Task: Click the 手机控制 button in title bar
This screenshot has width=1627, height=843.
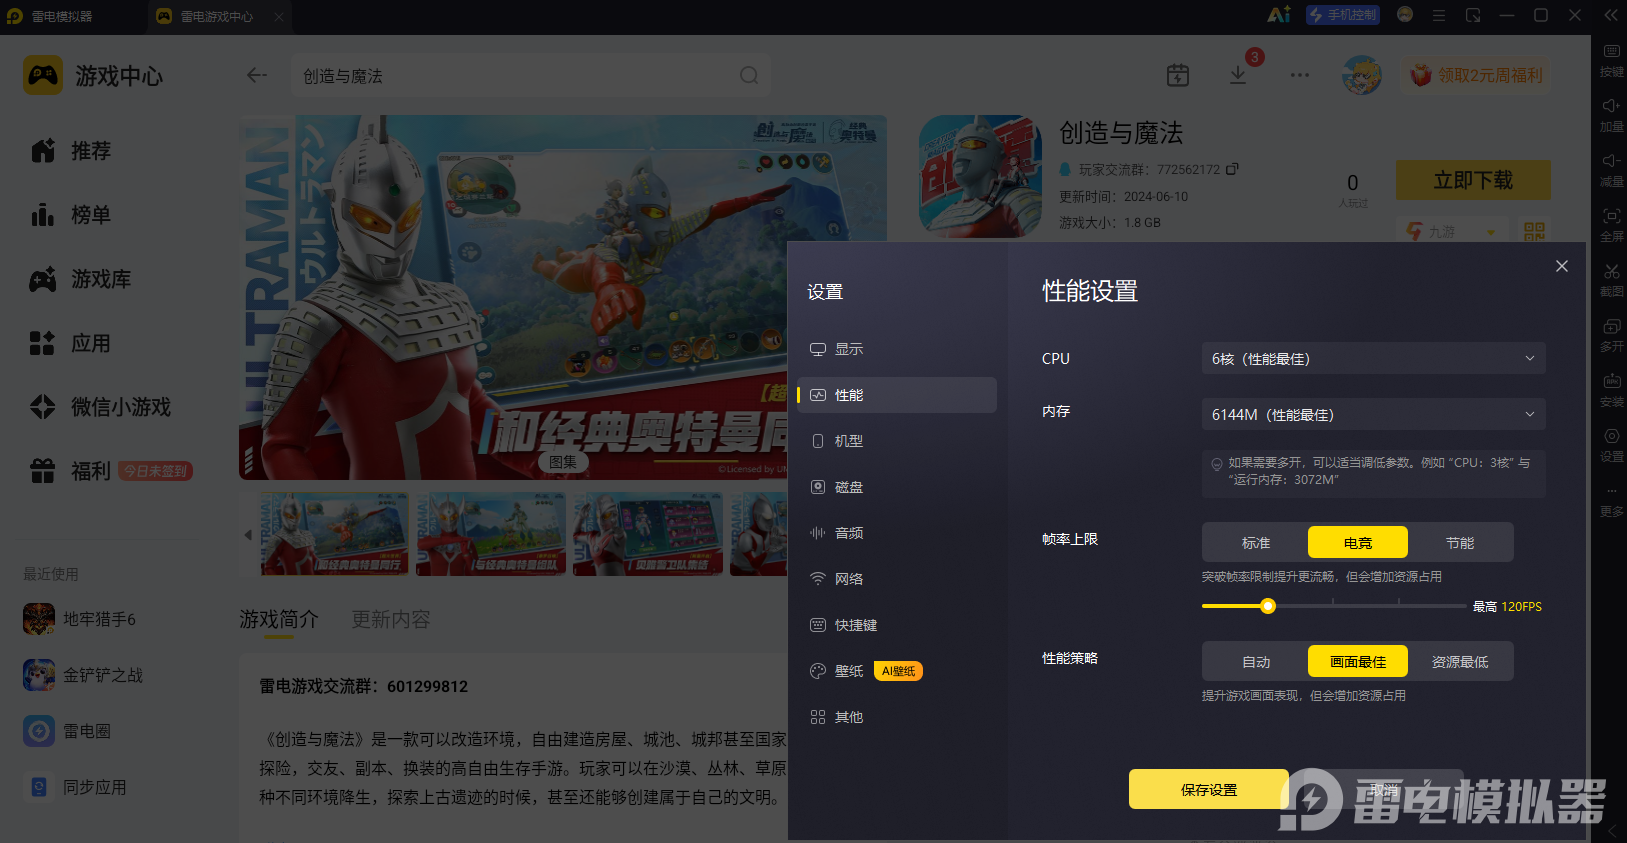Action: point(1343,15)
